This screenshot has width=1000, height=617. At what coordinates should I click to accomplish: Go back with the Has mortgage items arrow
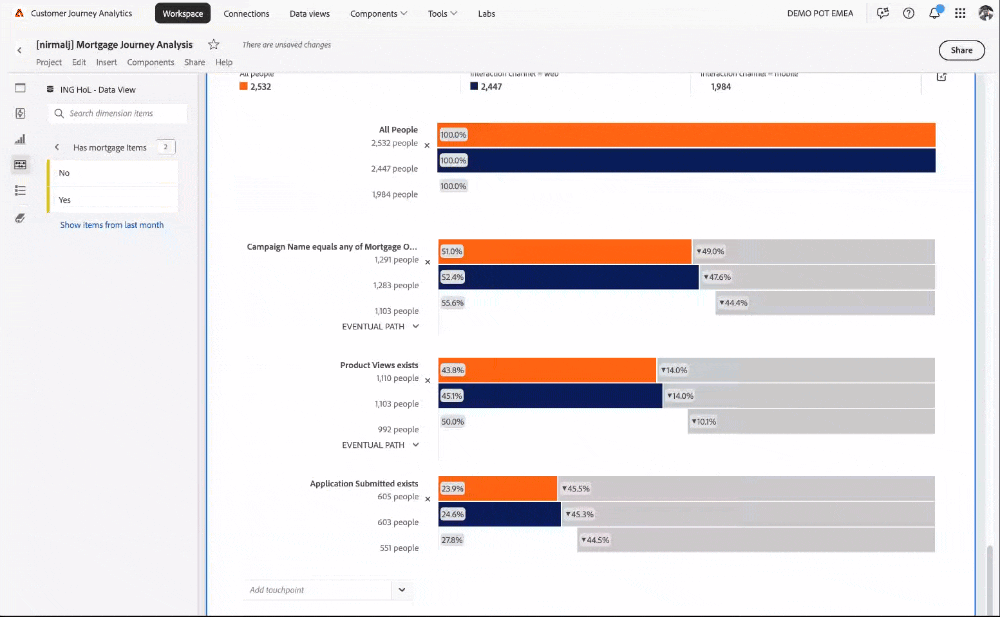click(x=57, y=147)
